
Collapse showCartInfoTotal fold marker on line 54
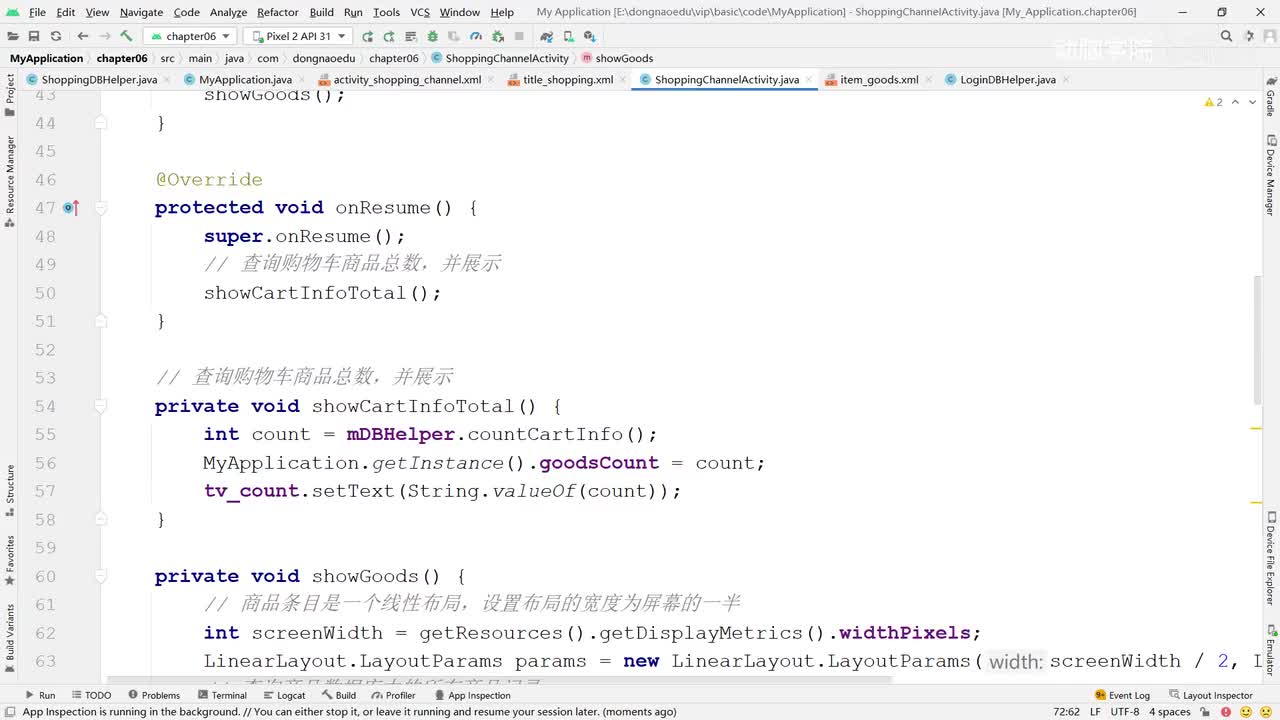101,406
